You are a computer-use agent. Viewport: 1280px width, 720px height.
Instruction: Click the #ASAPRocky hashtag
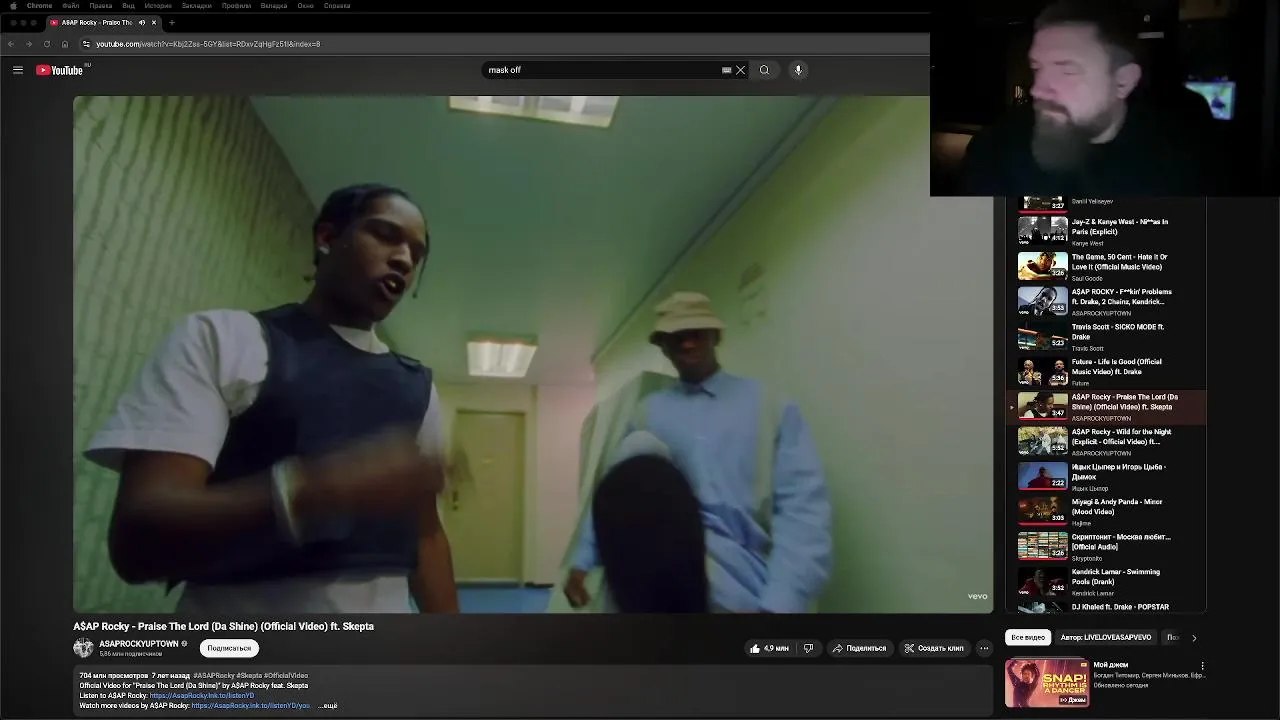coord(214,676)
